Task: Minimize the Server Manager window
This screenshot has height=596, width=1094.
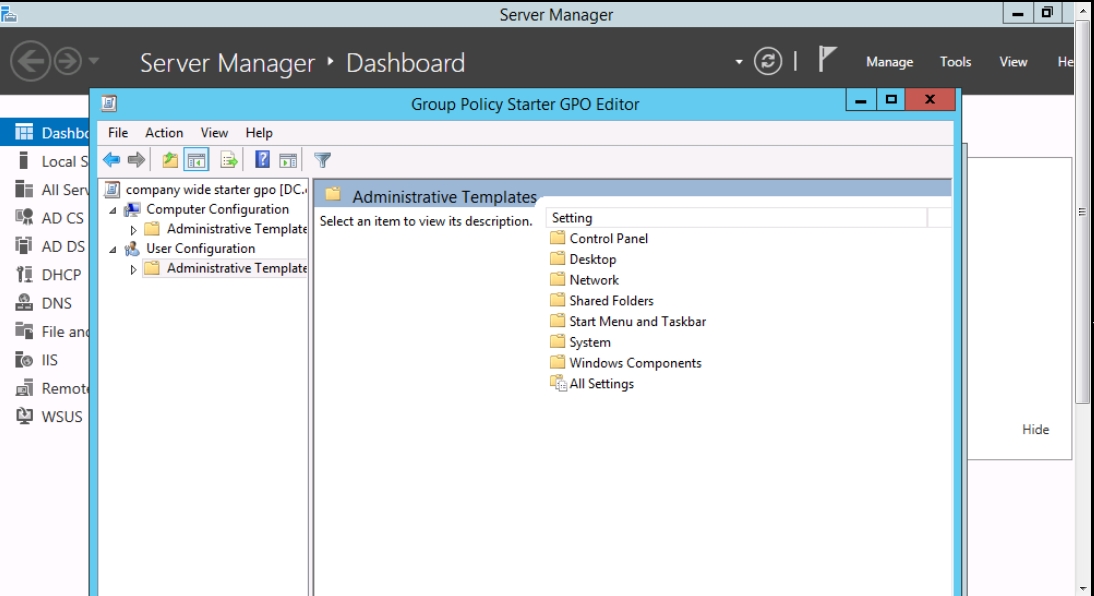Action: coord(1018,13)
